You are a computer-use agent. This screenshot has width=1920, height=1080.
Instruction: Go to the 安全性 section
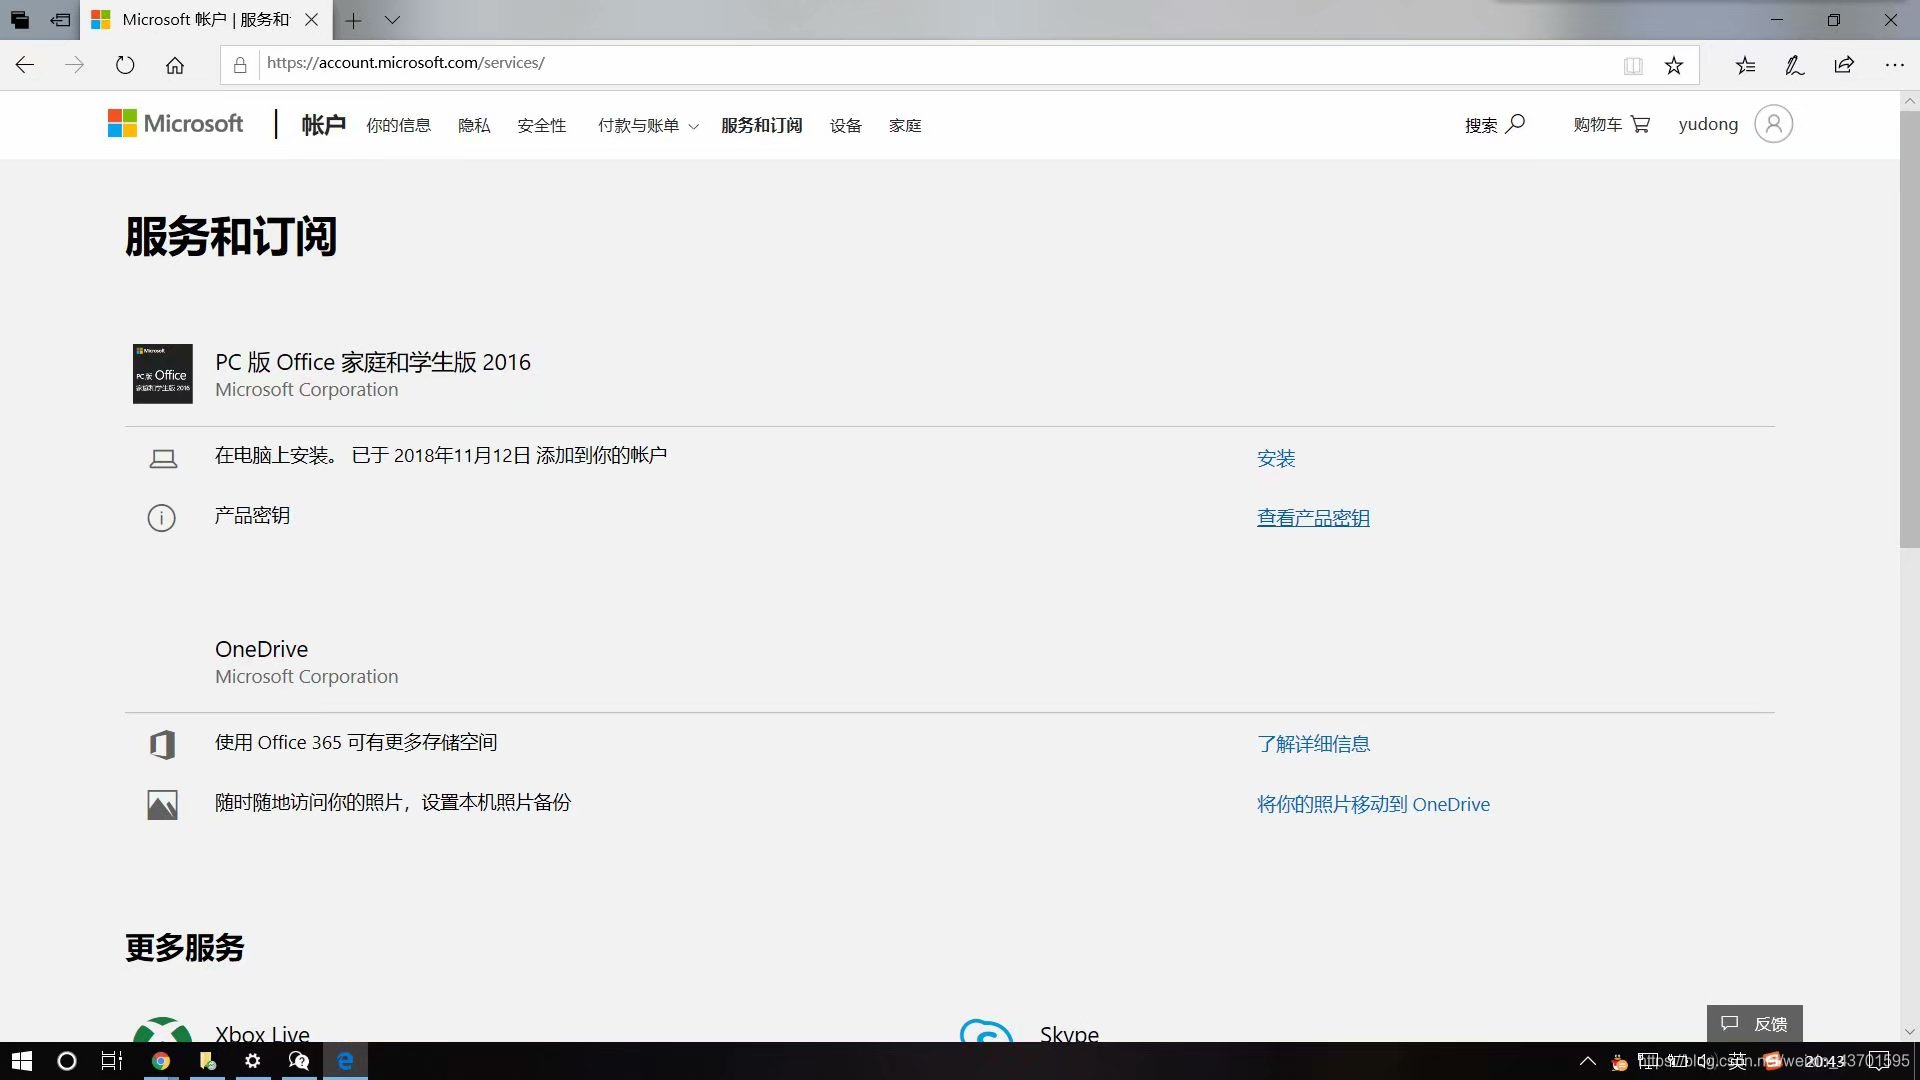point(541,125)
